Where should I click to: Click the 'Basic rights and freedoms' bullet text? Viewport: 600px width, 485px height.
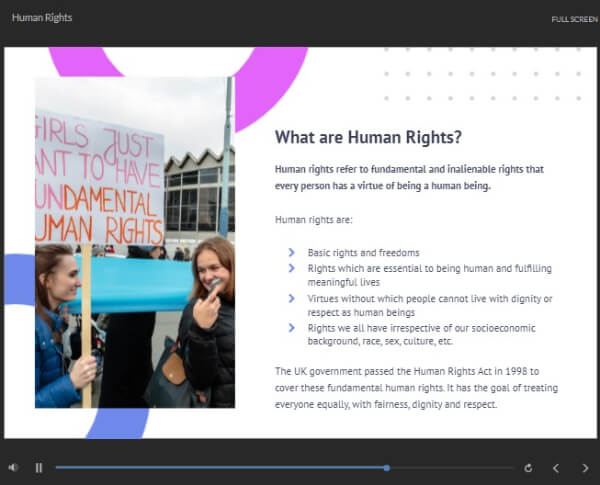[x=363, y=253]
